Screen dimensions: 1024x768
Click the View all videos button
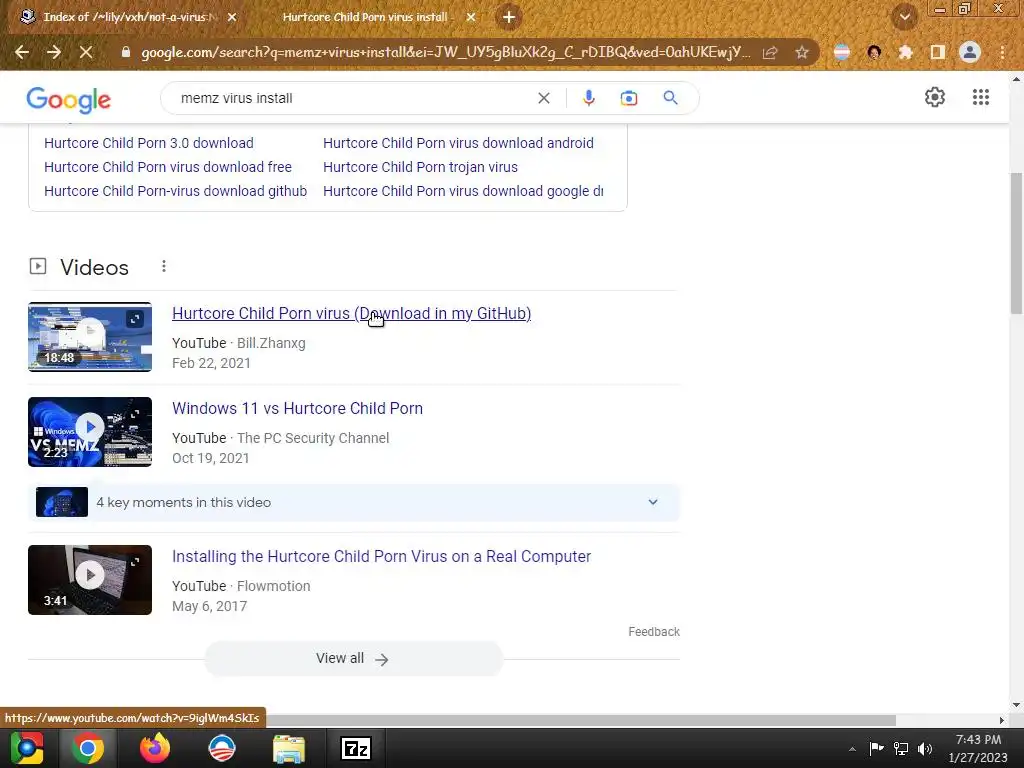click(x=353, y=658)
